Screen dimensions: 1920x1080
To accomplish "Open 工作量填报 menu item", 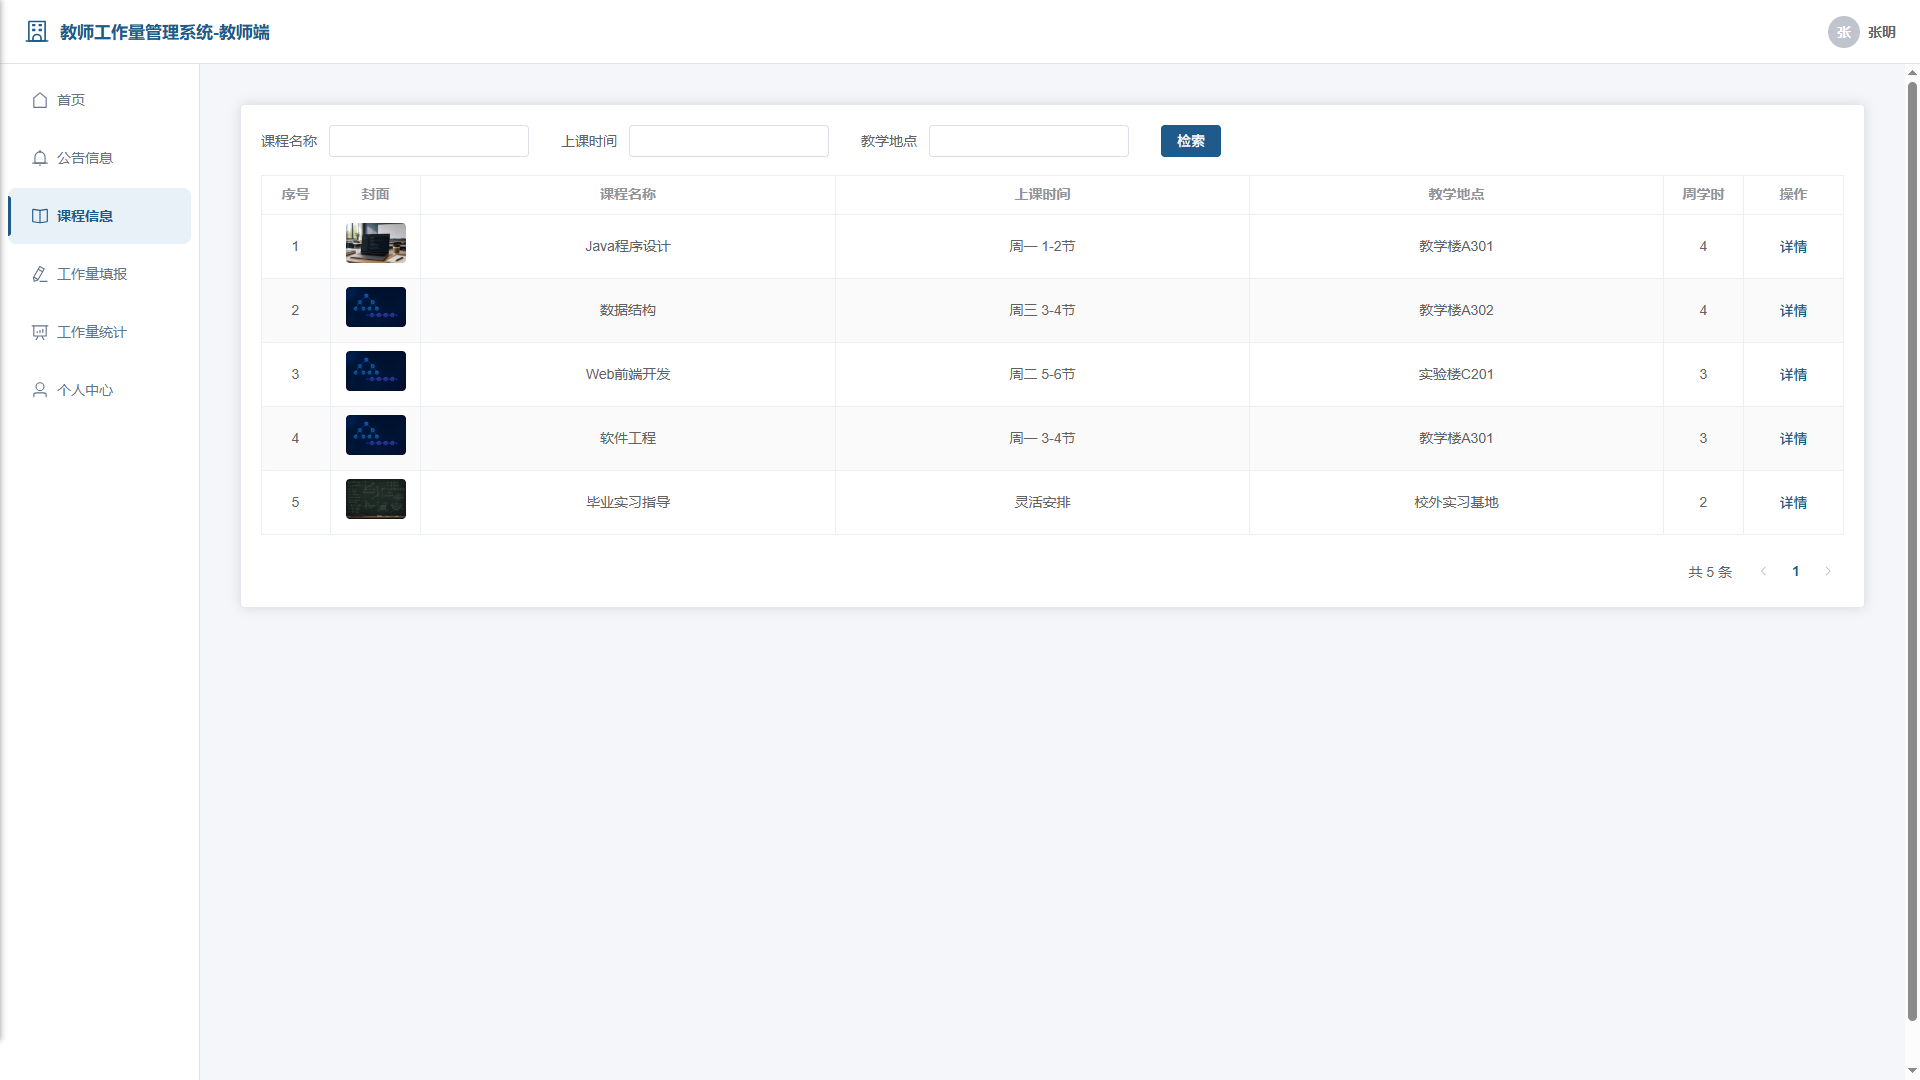I will pos(99,274).
